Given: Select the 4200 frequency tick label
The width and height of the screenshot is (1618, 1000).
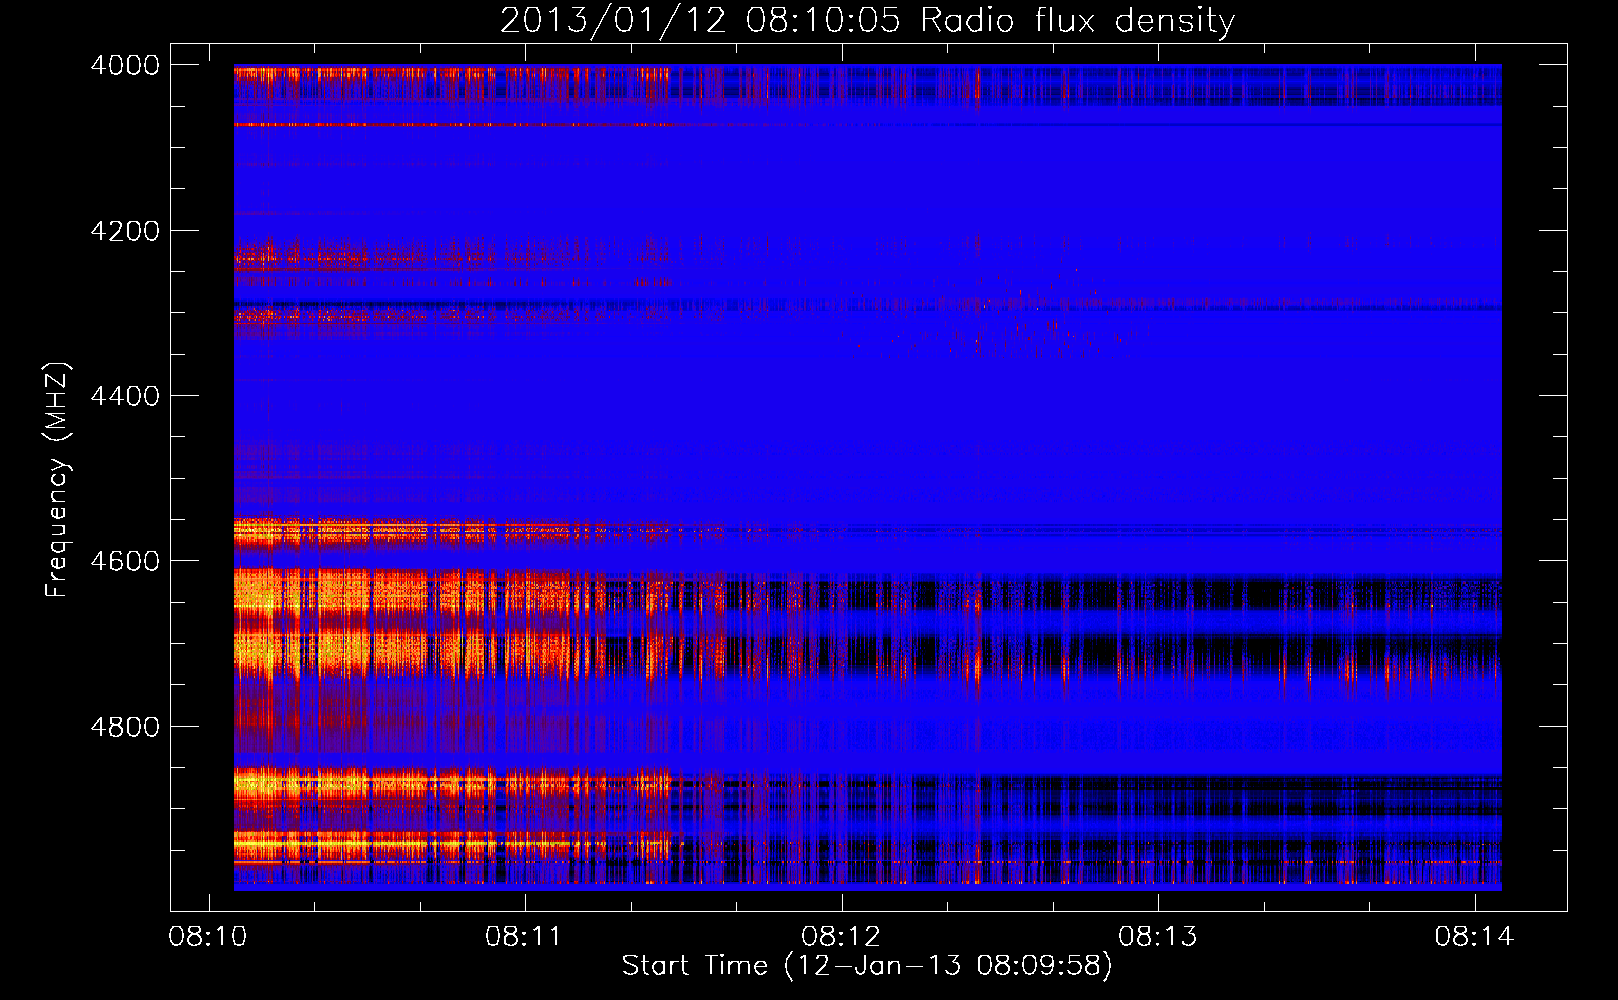Looking at the screenshot, I should coord(125,231).
